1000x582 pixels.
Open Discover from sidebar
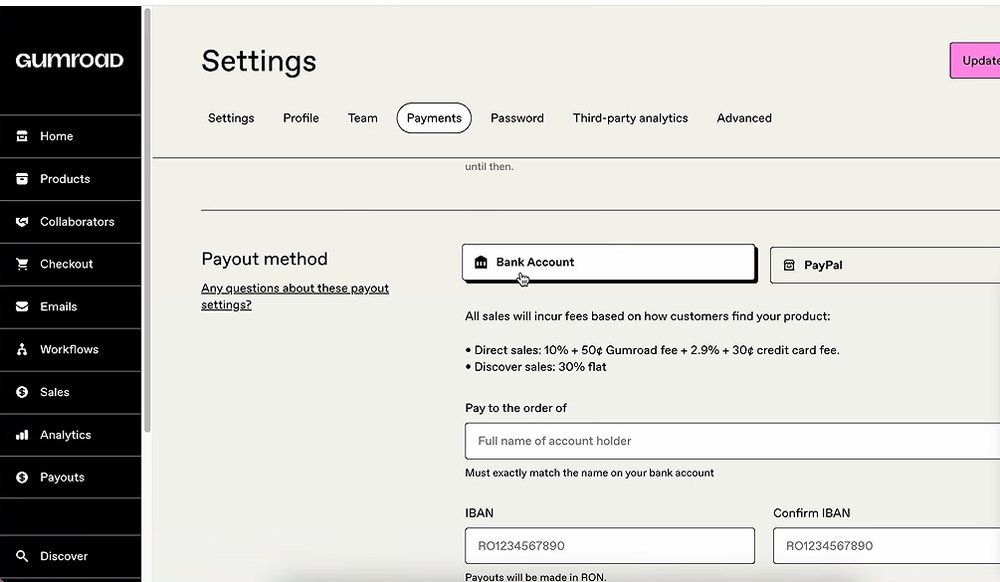70,556
